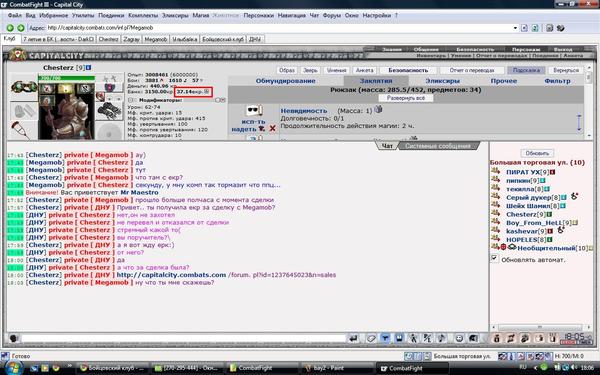Open the address bar dropdown arrow
Image resolution: width=600 pixels, height=375 pixels.
tap(515, 28)
